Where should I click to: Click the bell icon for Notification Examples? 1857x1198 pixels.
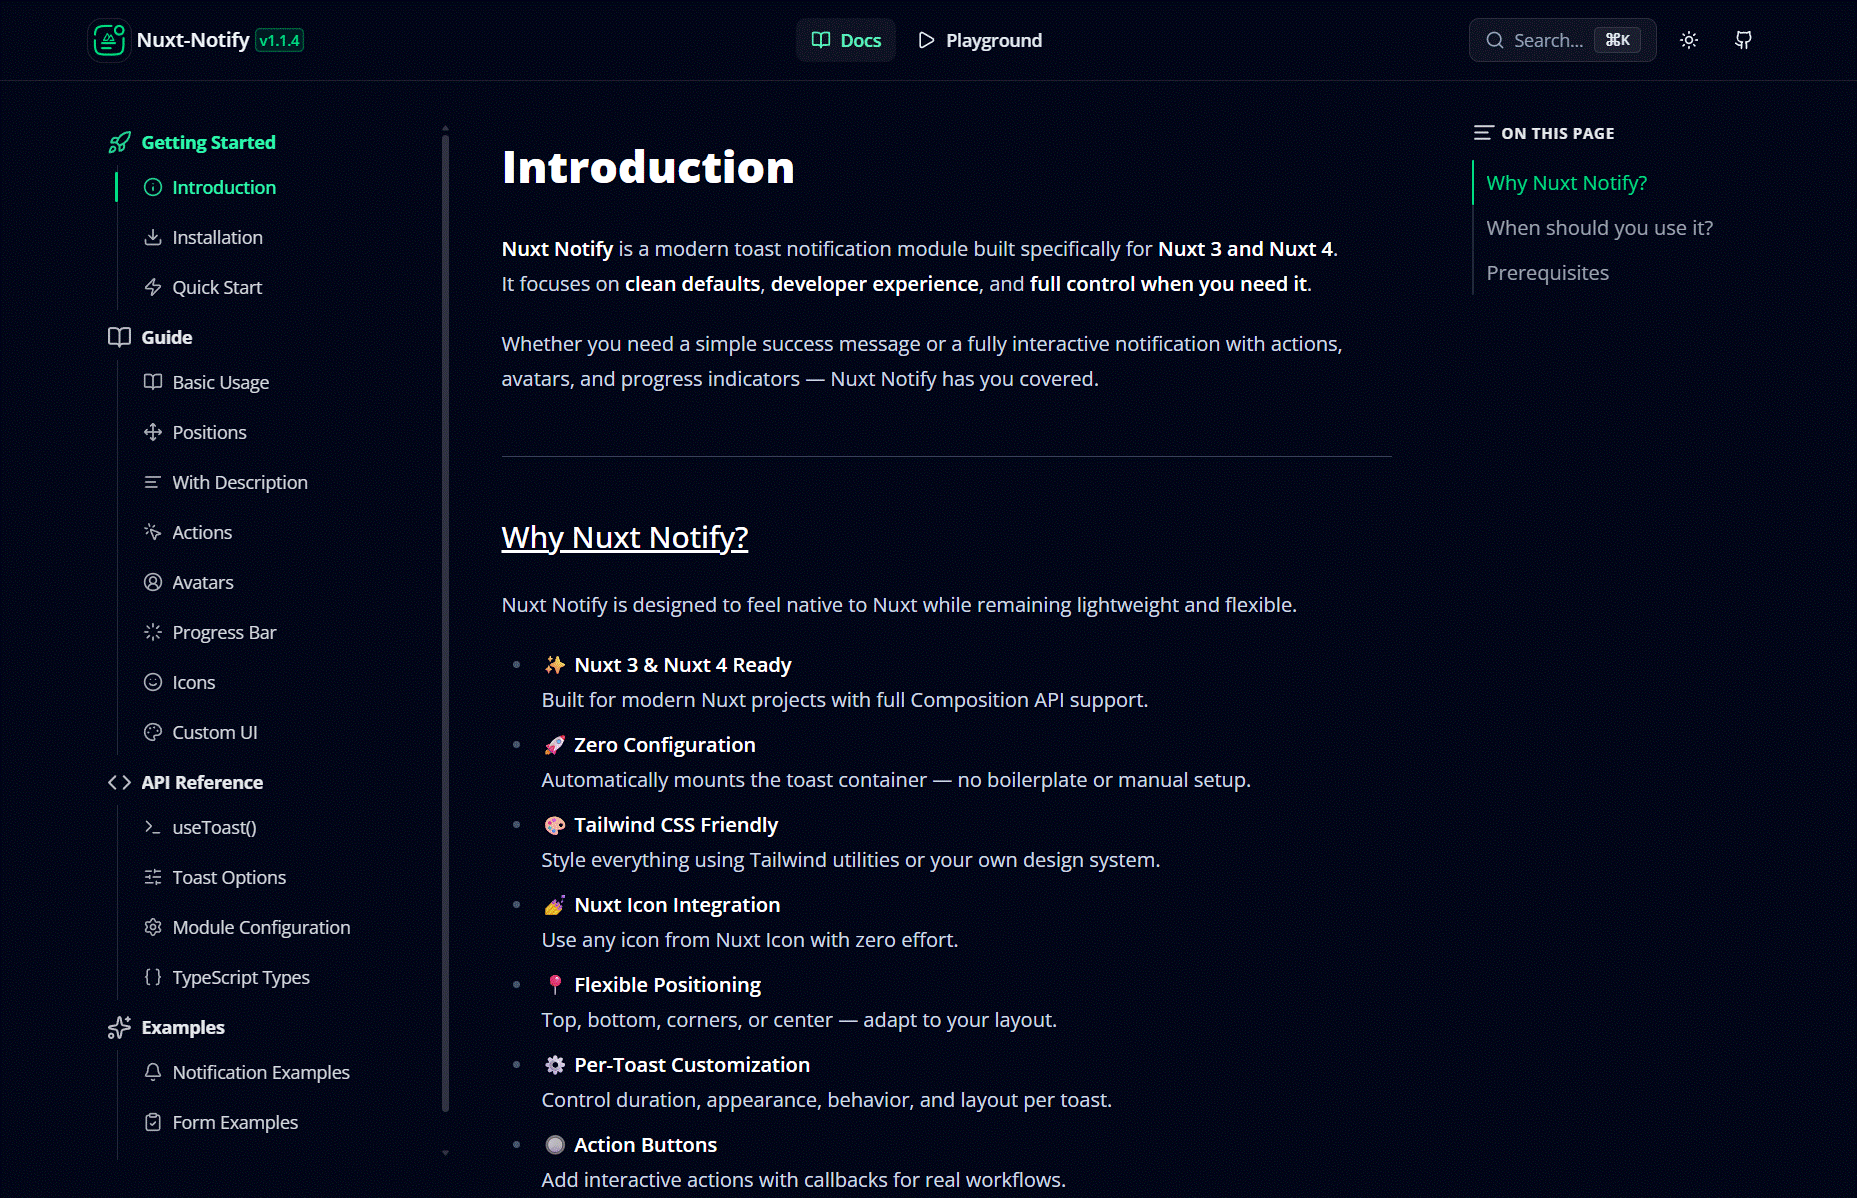[153, 1072]
